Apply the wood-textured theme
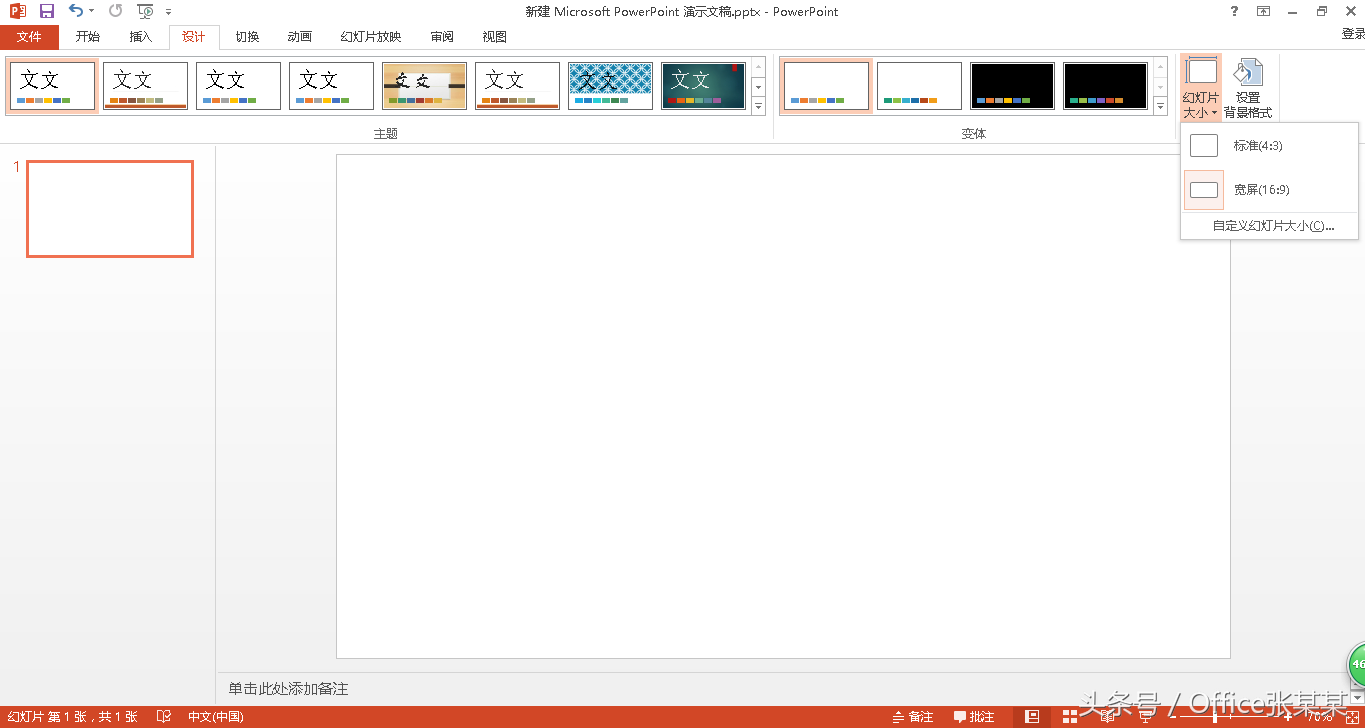Image resolution: width=1365 pixels, height=728 pixels. [424, 86]
